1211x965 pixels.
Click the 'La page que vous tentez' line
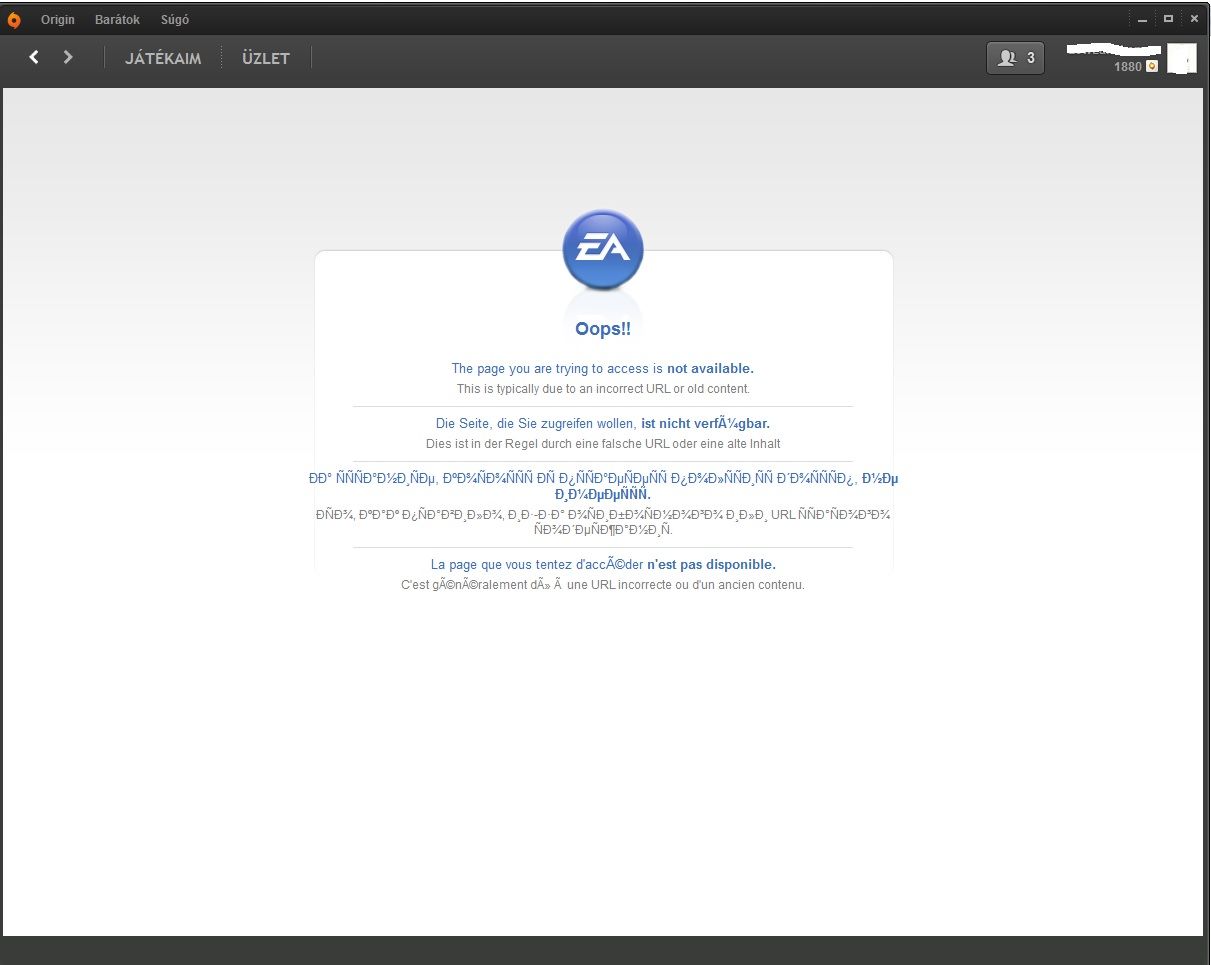(603, 565)
